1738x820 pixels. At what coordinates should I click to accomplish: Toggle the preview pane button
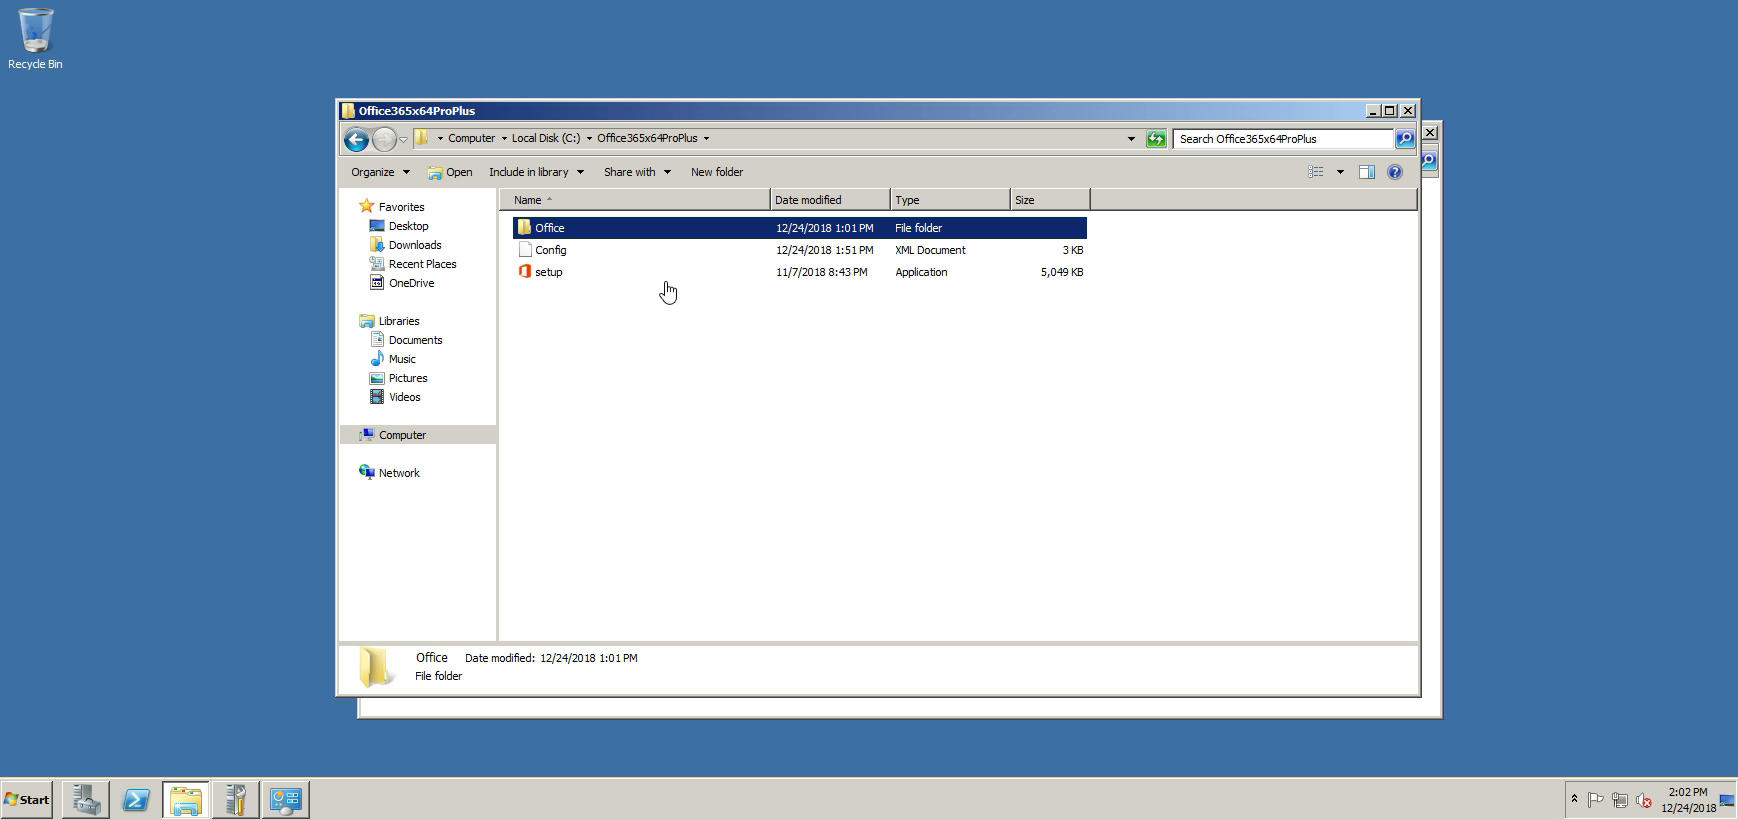(1366, 172)
